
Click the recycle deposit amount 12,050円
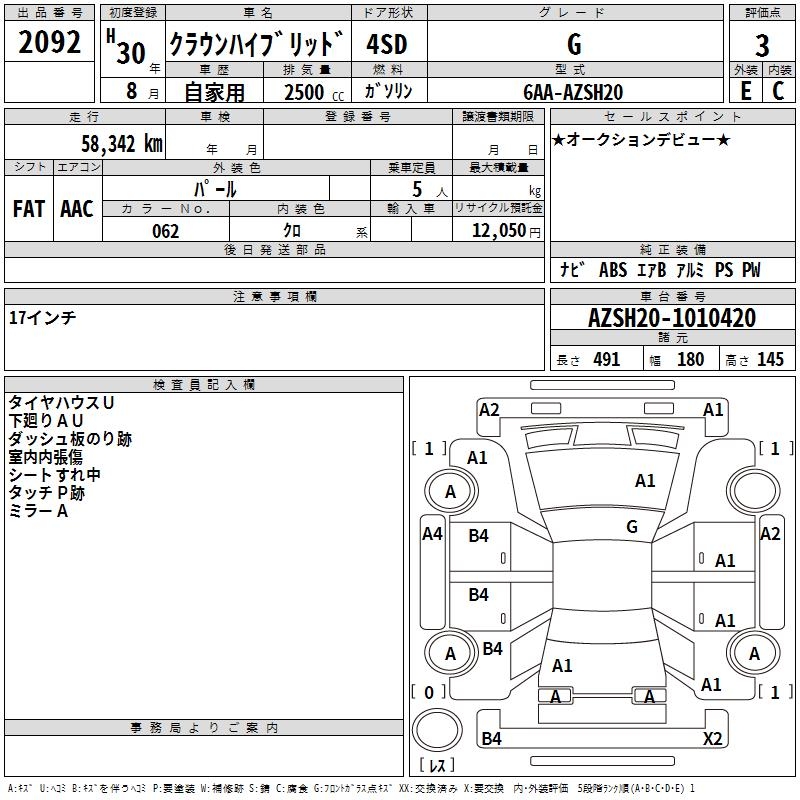coord(498,231)
